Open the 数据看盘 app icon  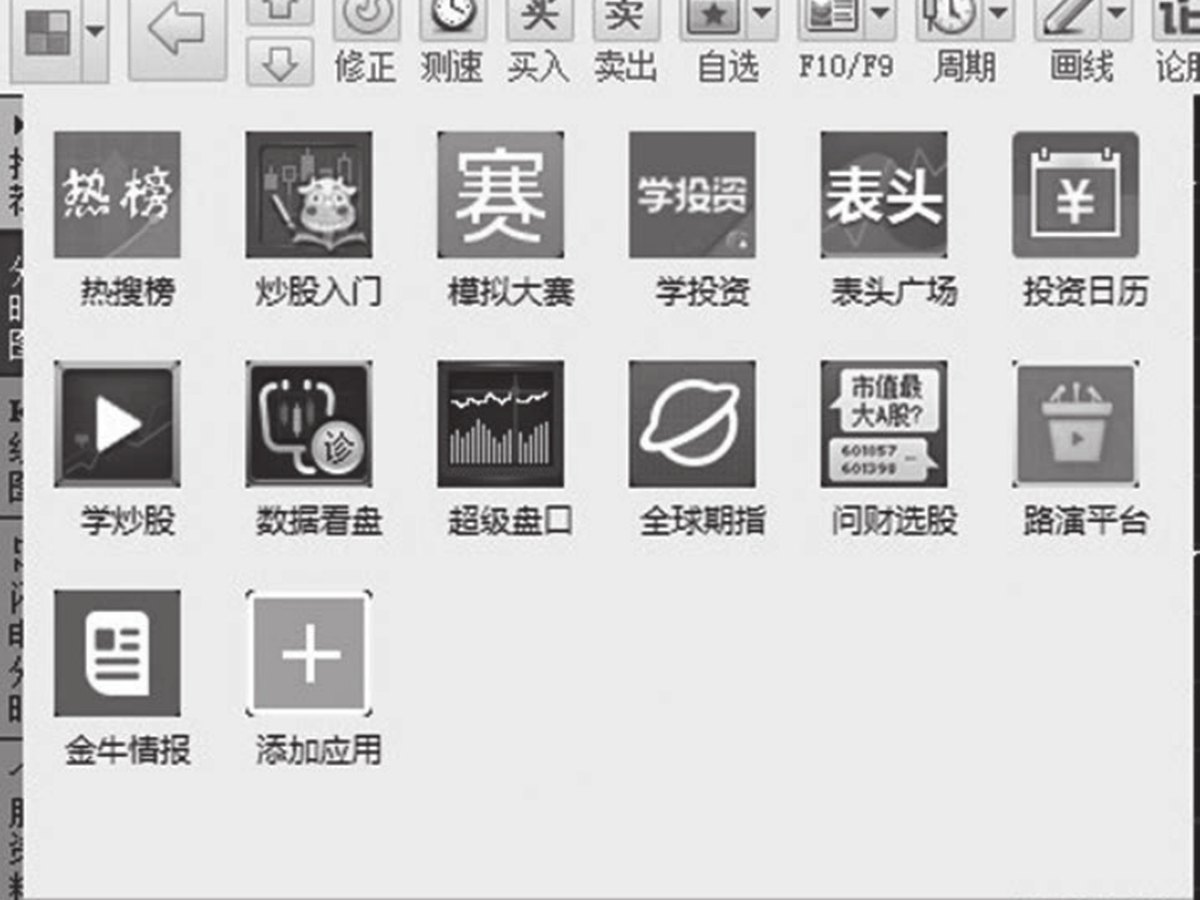point(309,424)
